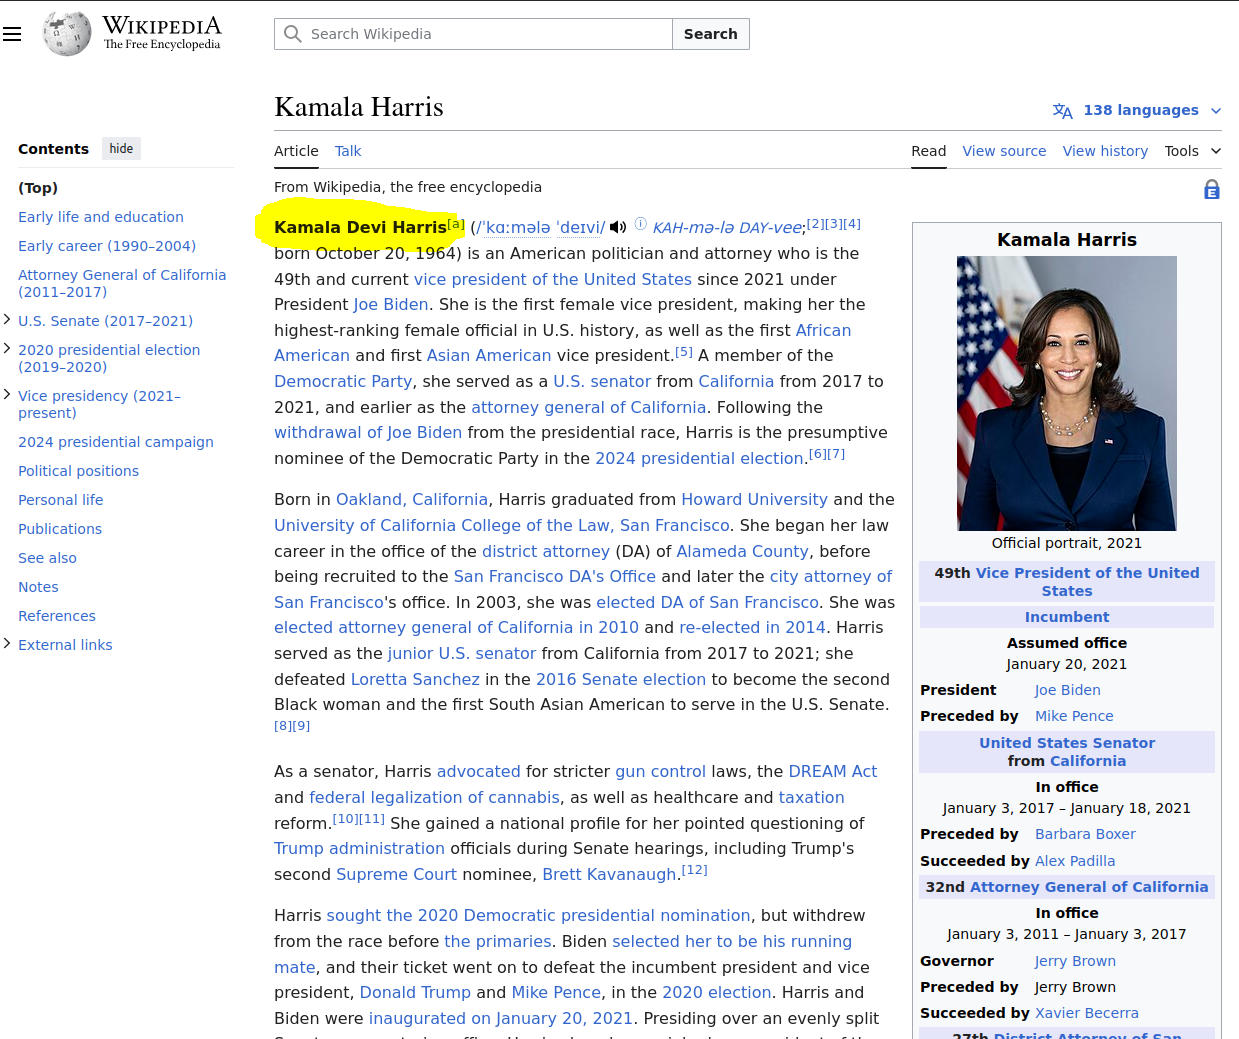The height and width of the screenshot is (1039, 1239).
Task: Click the Wikipedia globe logo
Action: click(x=67, y=34)
